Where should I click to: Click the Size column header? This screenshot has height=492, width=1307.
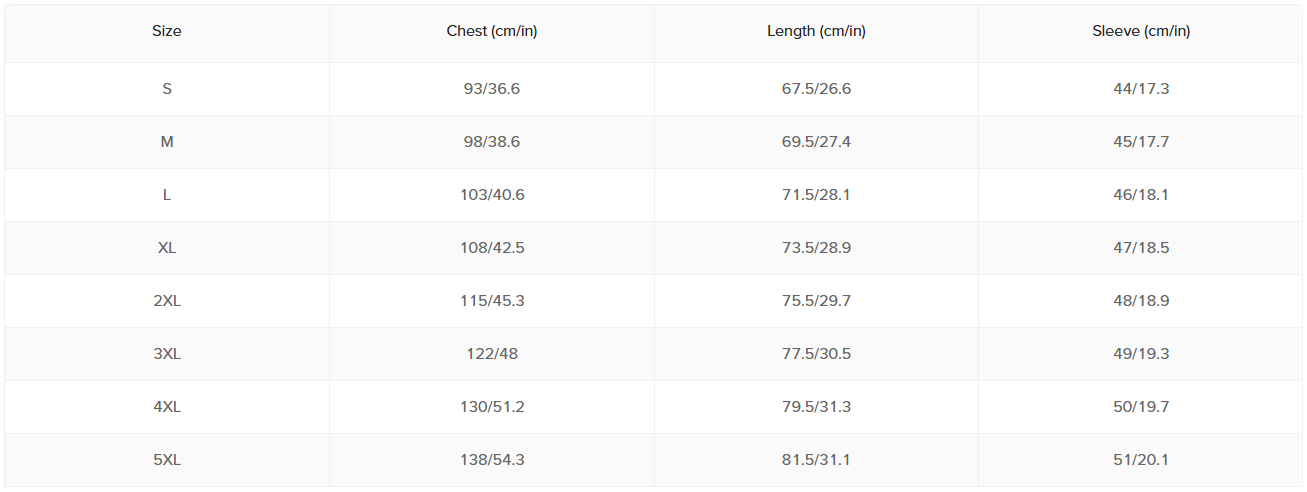click(167, 31)
